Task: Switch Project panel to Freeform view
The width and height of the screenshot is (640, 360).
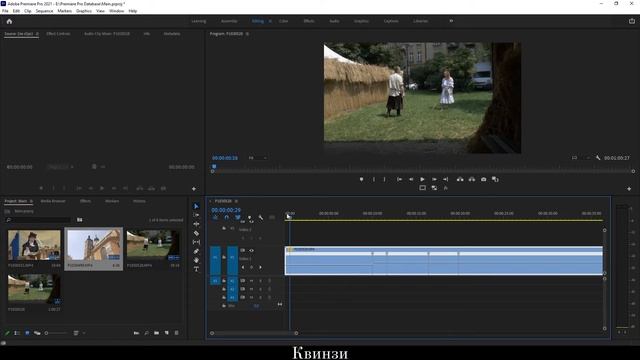Action: (37, 333)
